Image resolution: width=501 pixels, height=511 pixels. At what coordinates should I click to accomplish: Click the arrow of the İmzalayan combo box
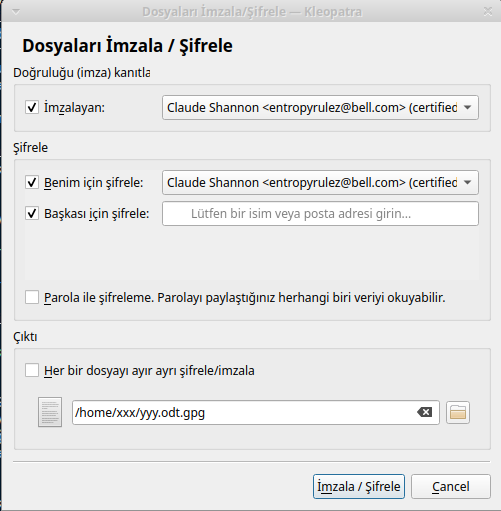[x=467, y=107]
